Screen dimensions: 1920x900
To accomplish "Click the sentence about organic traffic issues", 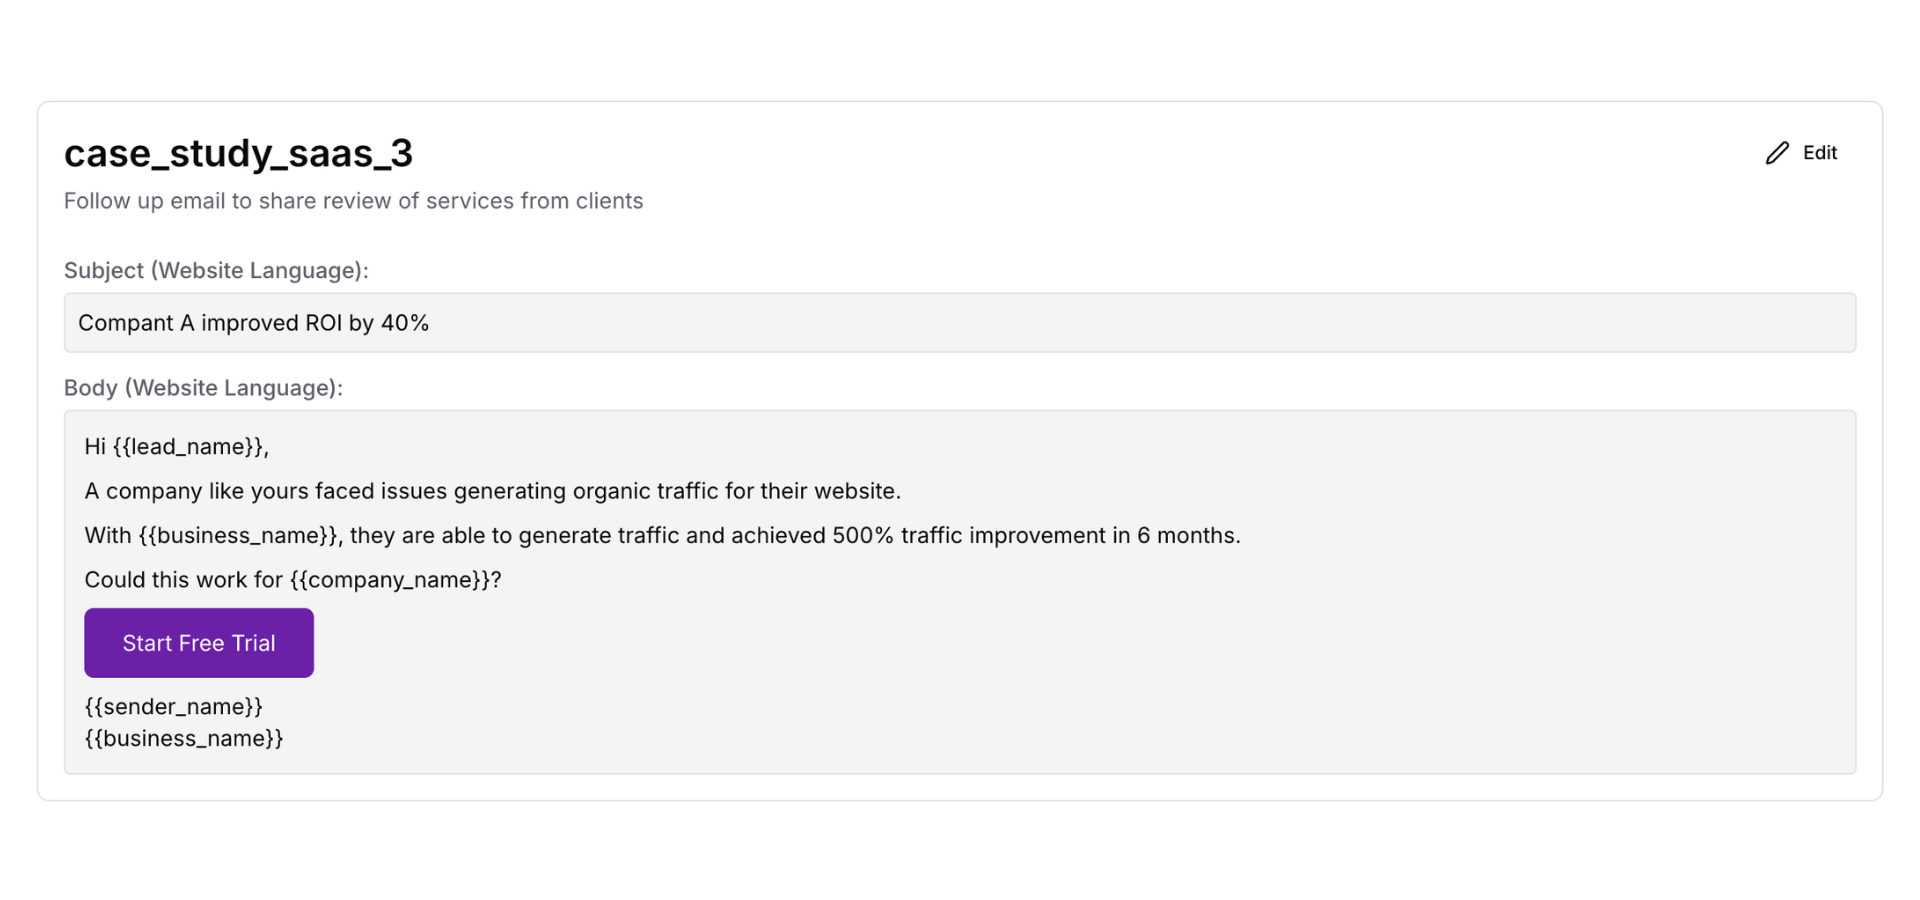I will [492, 491].
